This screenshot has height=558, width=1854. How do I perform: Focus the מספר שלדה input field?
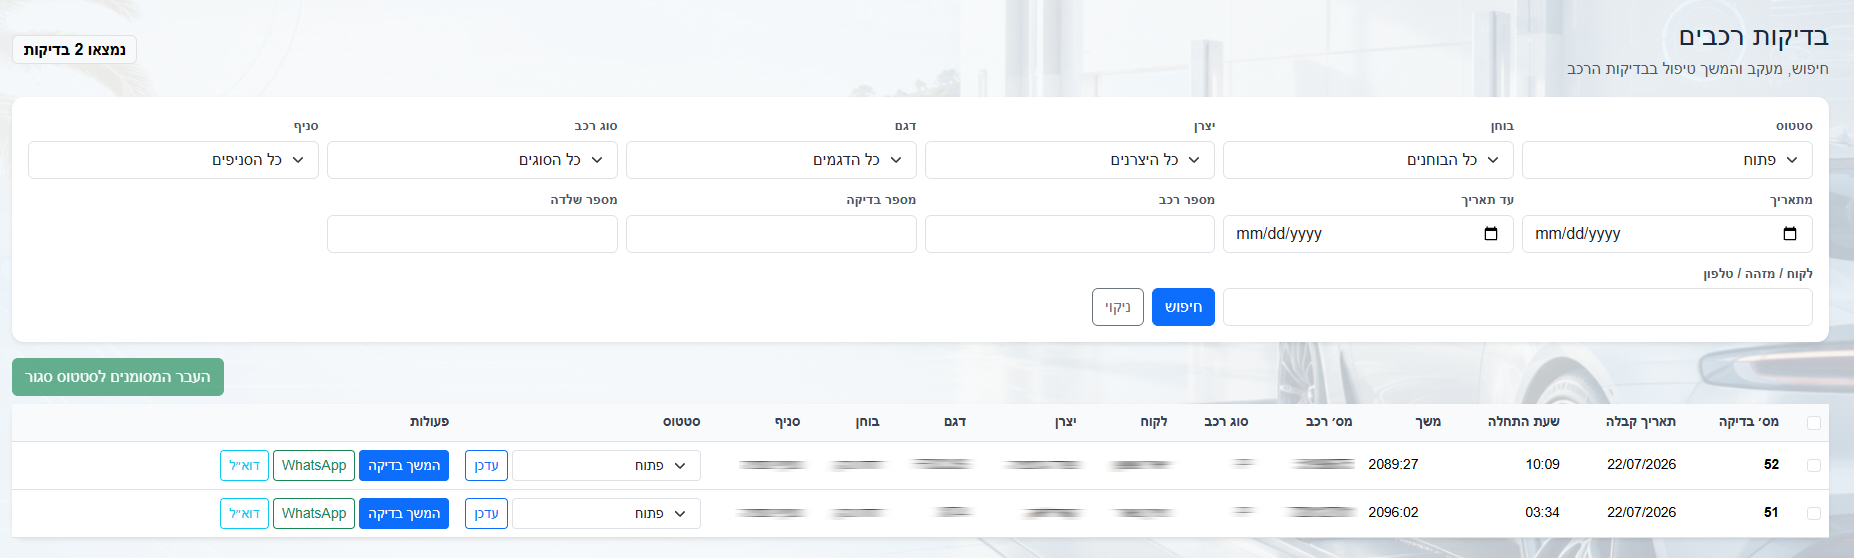(x=472, y=234)
